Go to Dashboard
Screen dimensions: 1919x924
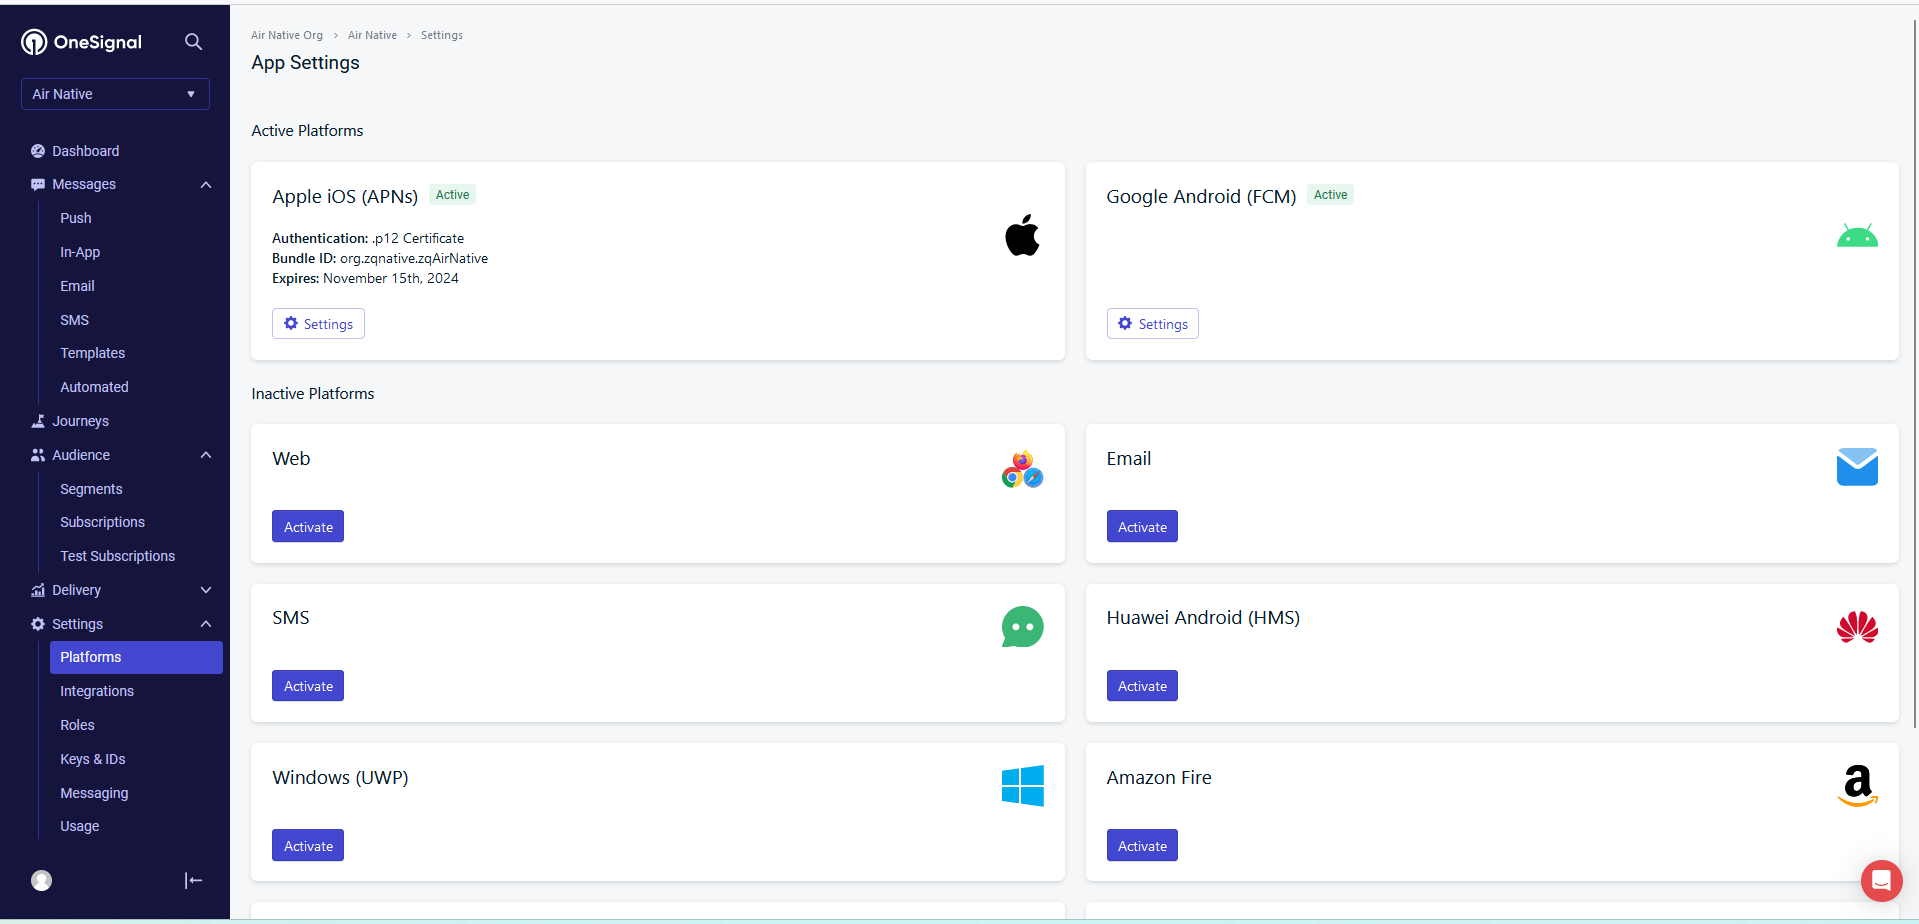click(x=85, y=151)
